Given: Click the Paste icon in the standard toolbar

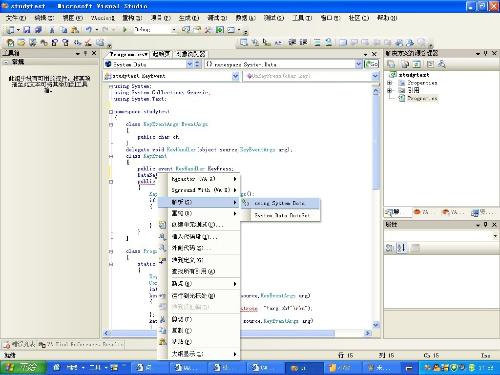Looking at the screenshot, I should pyautogui.click(x=75, y=30).
